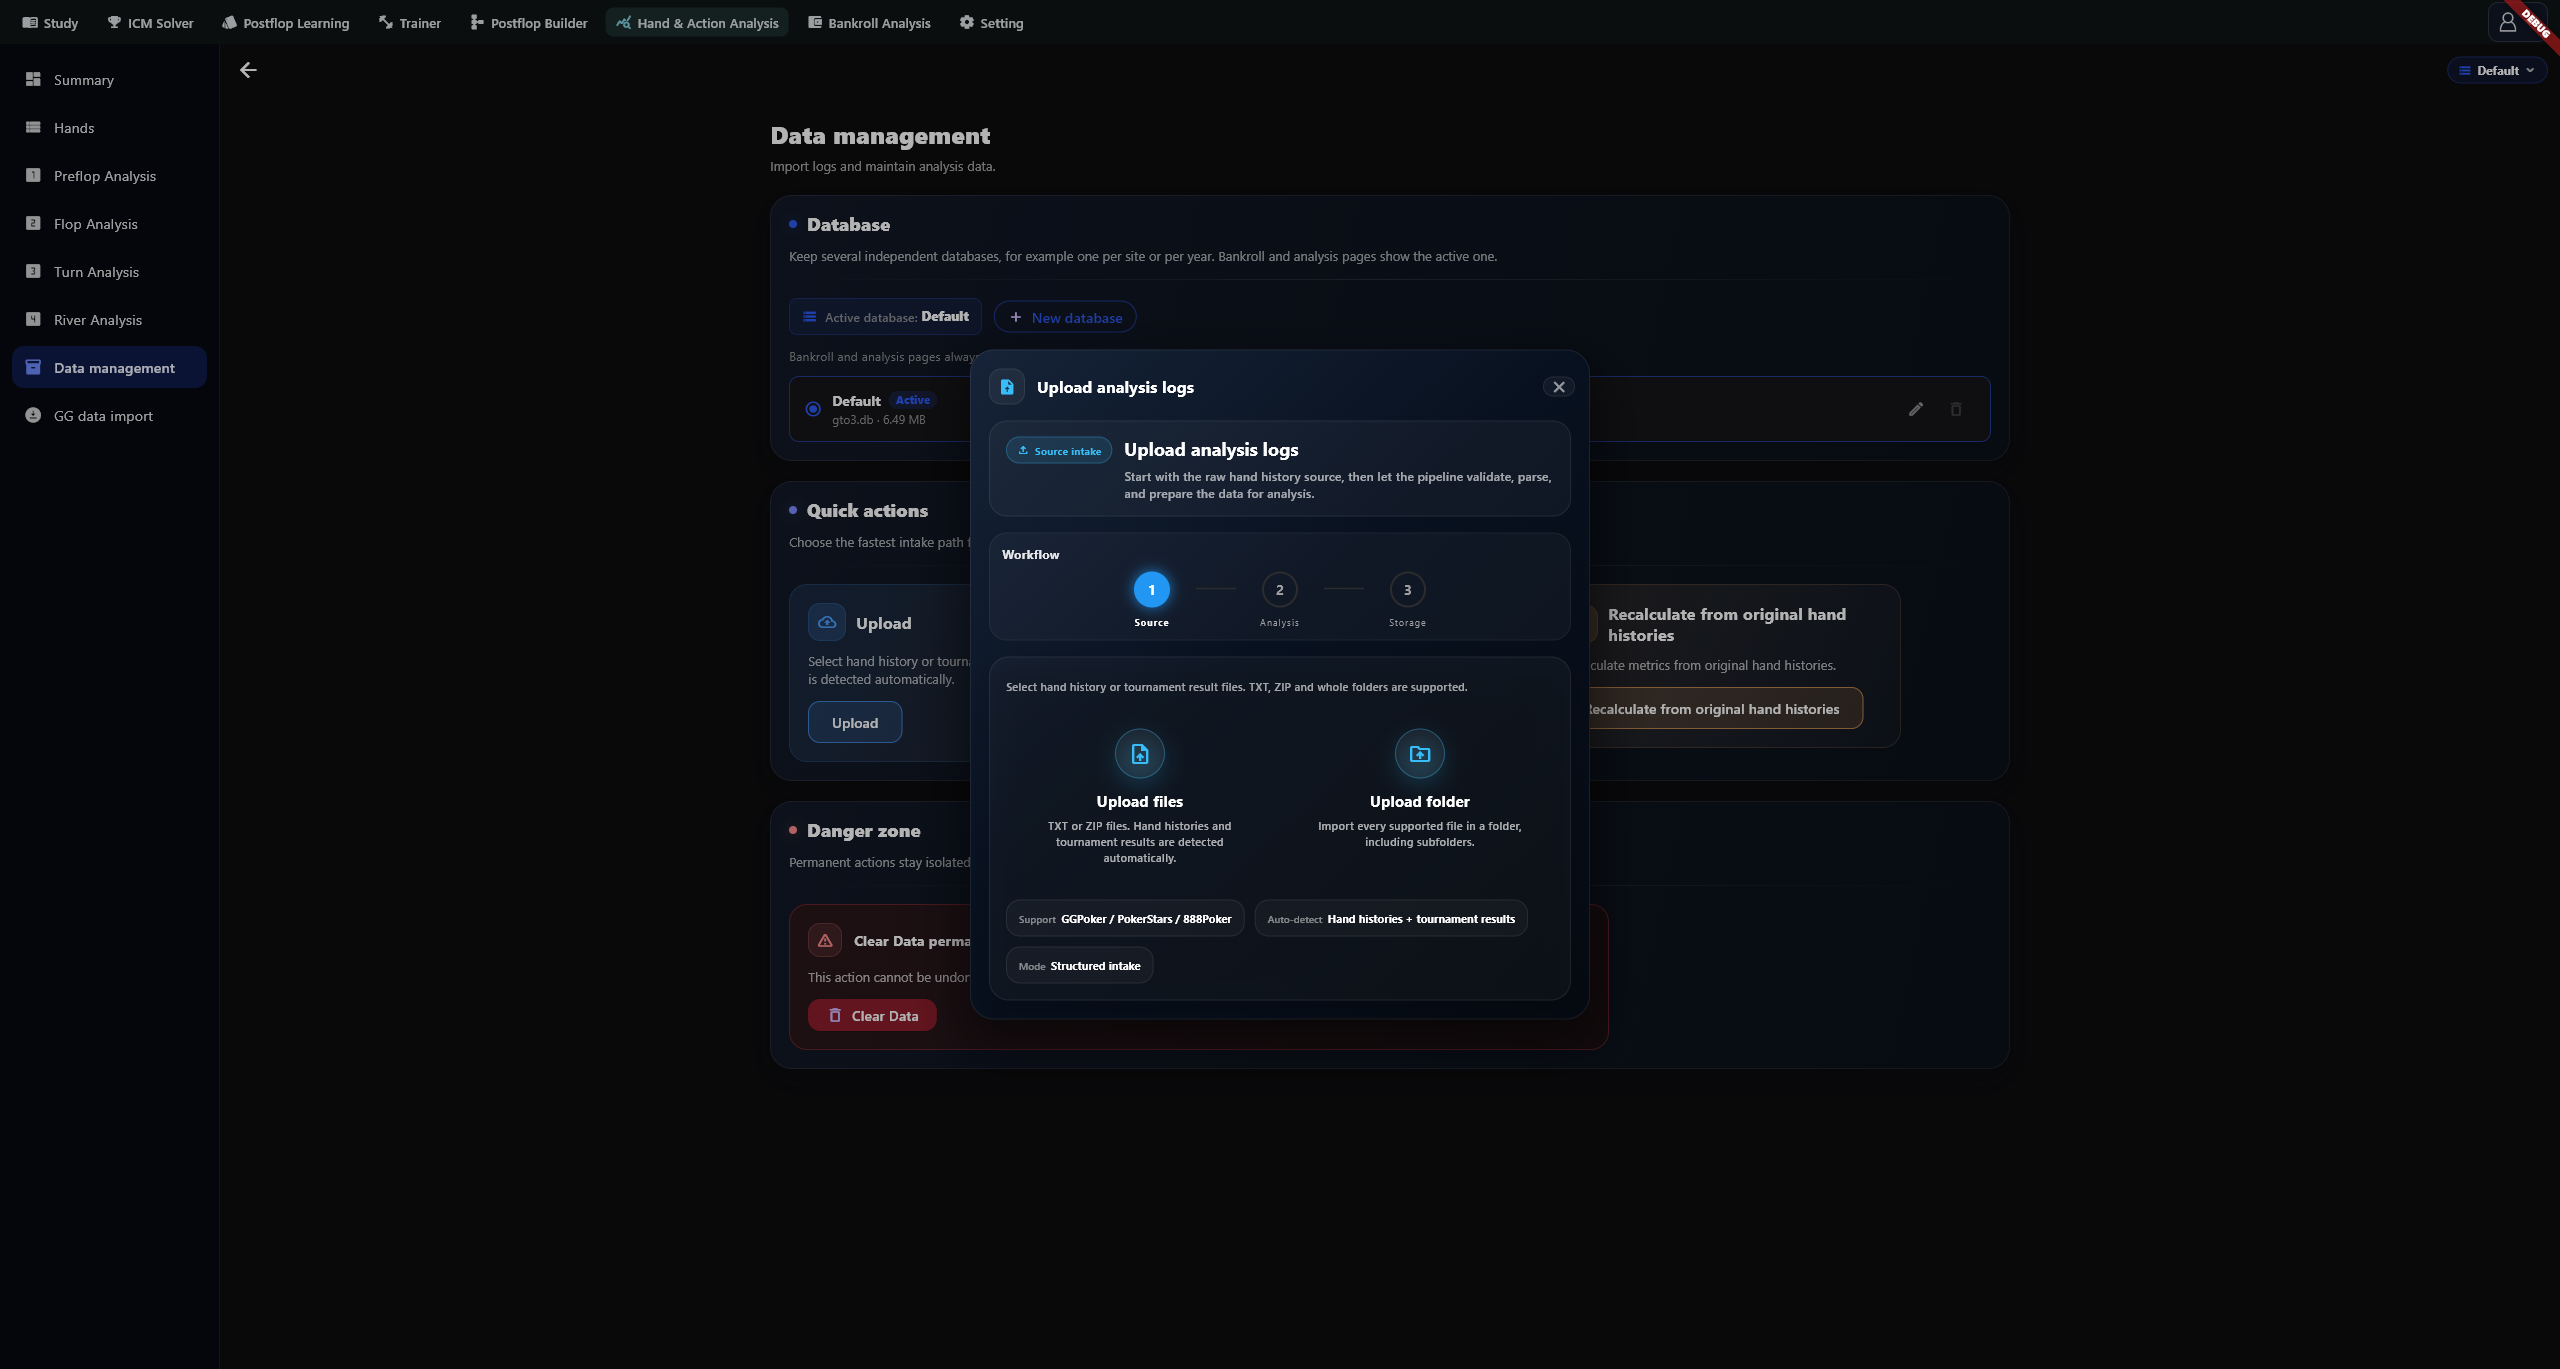2560x1369 pixels.
Task: Click the cloud upload icon in Quick actions
Action: (827, 622)
